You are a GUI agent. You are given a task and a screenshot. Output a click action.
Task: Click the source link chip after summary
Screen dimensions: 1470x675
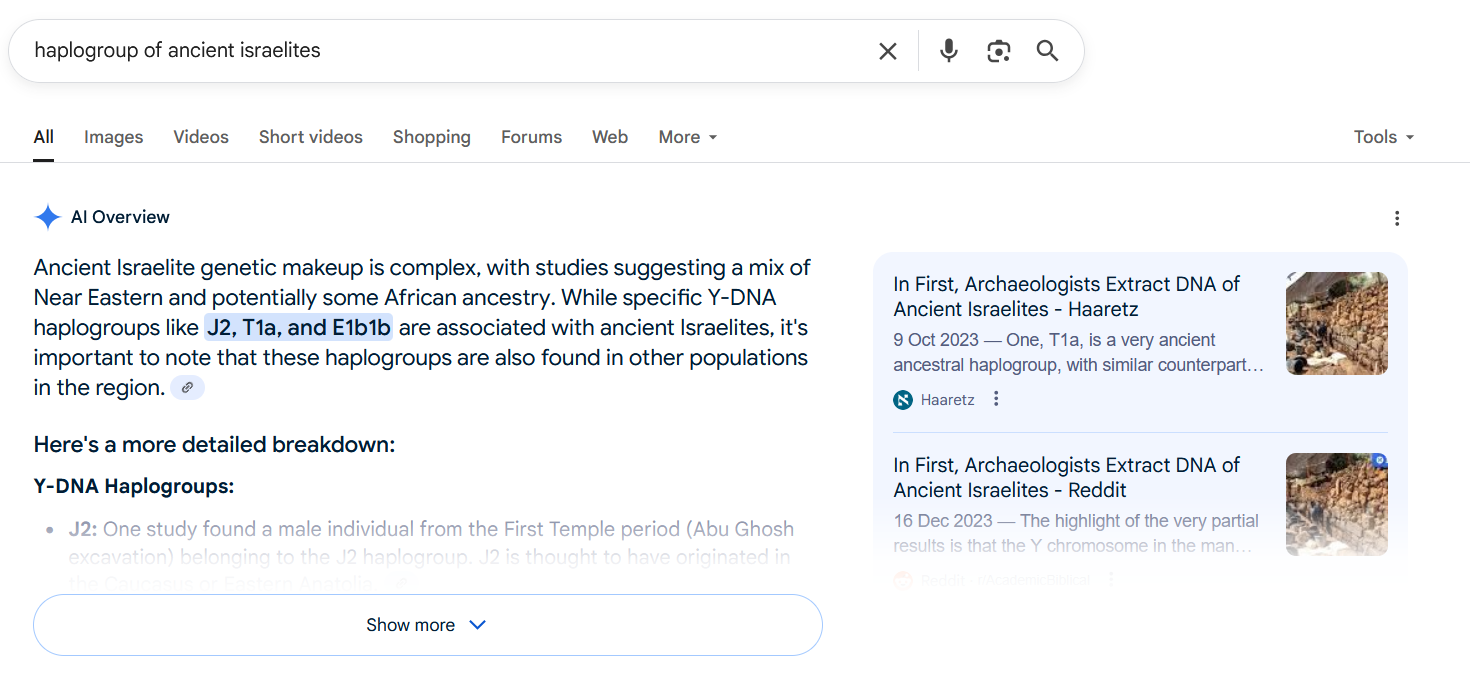[187, 387]
